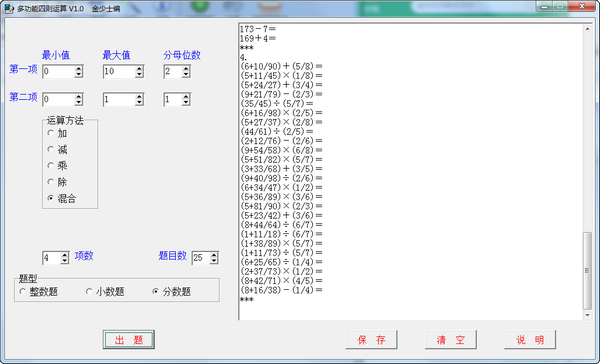Focus the 第二项 最大值 input field
The image size is (600, 364).
[119, 100]
